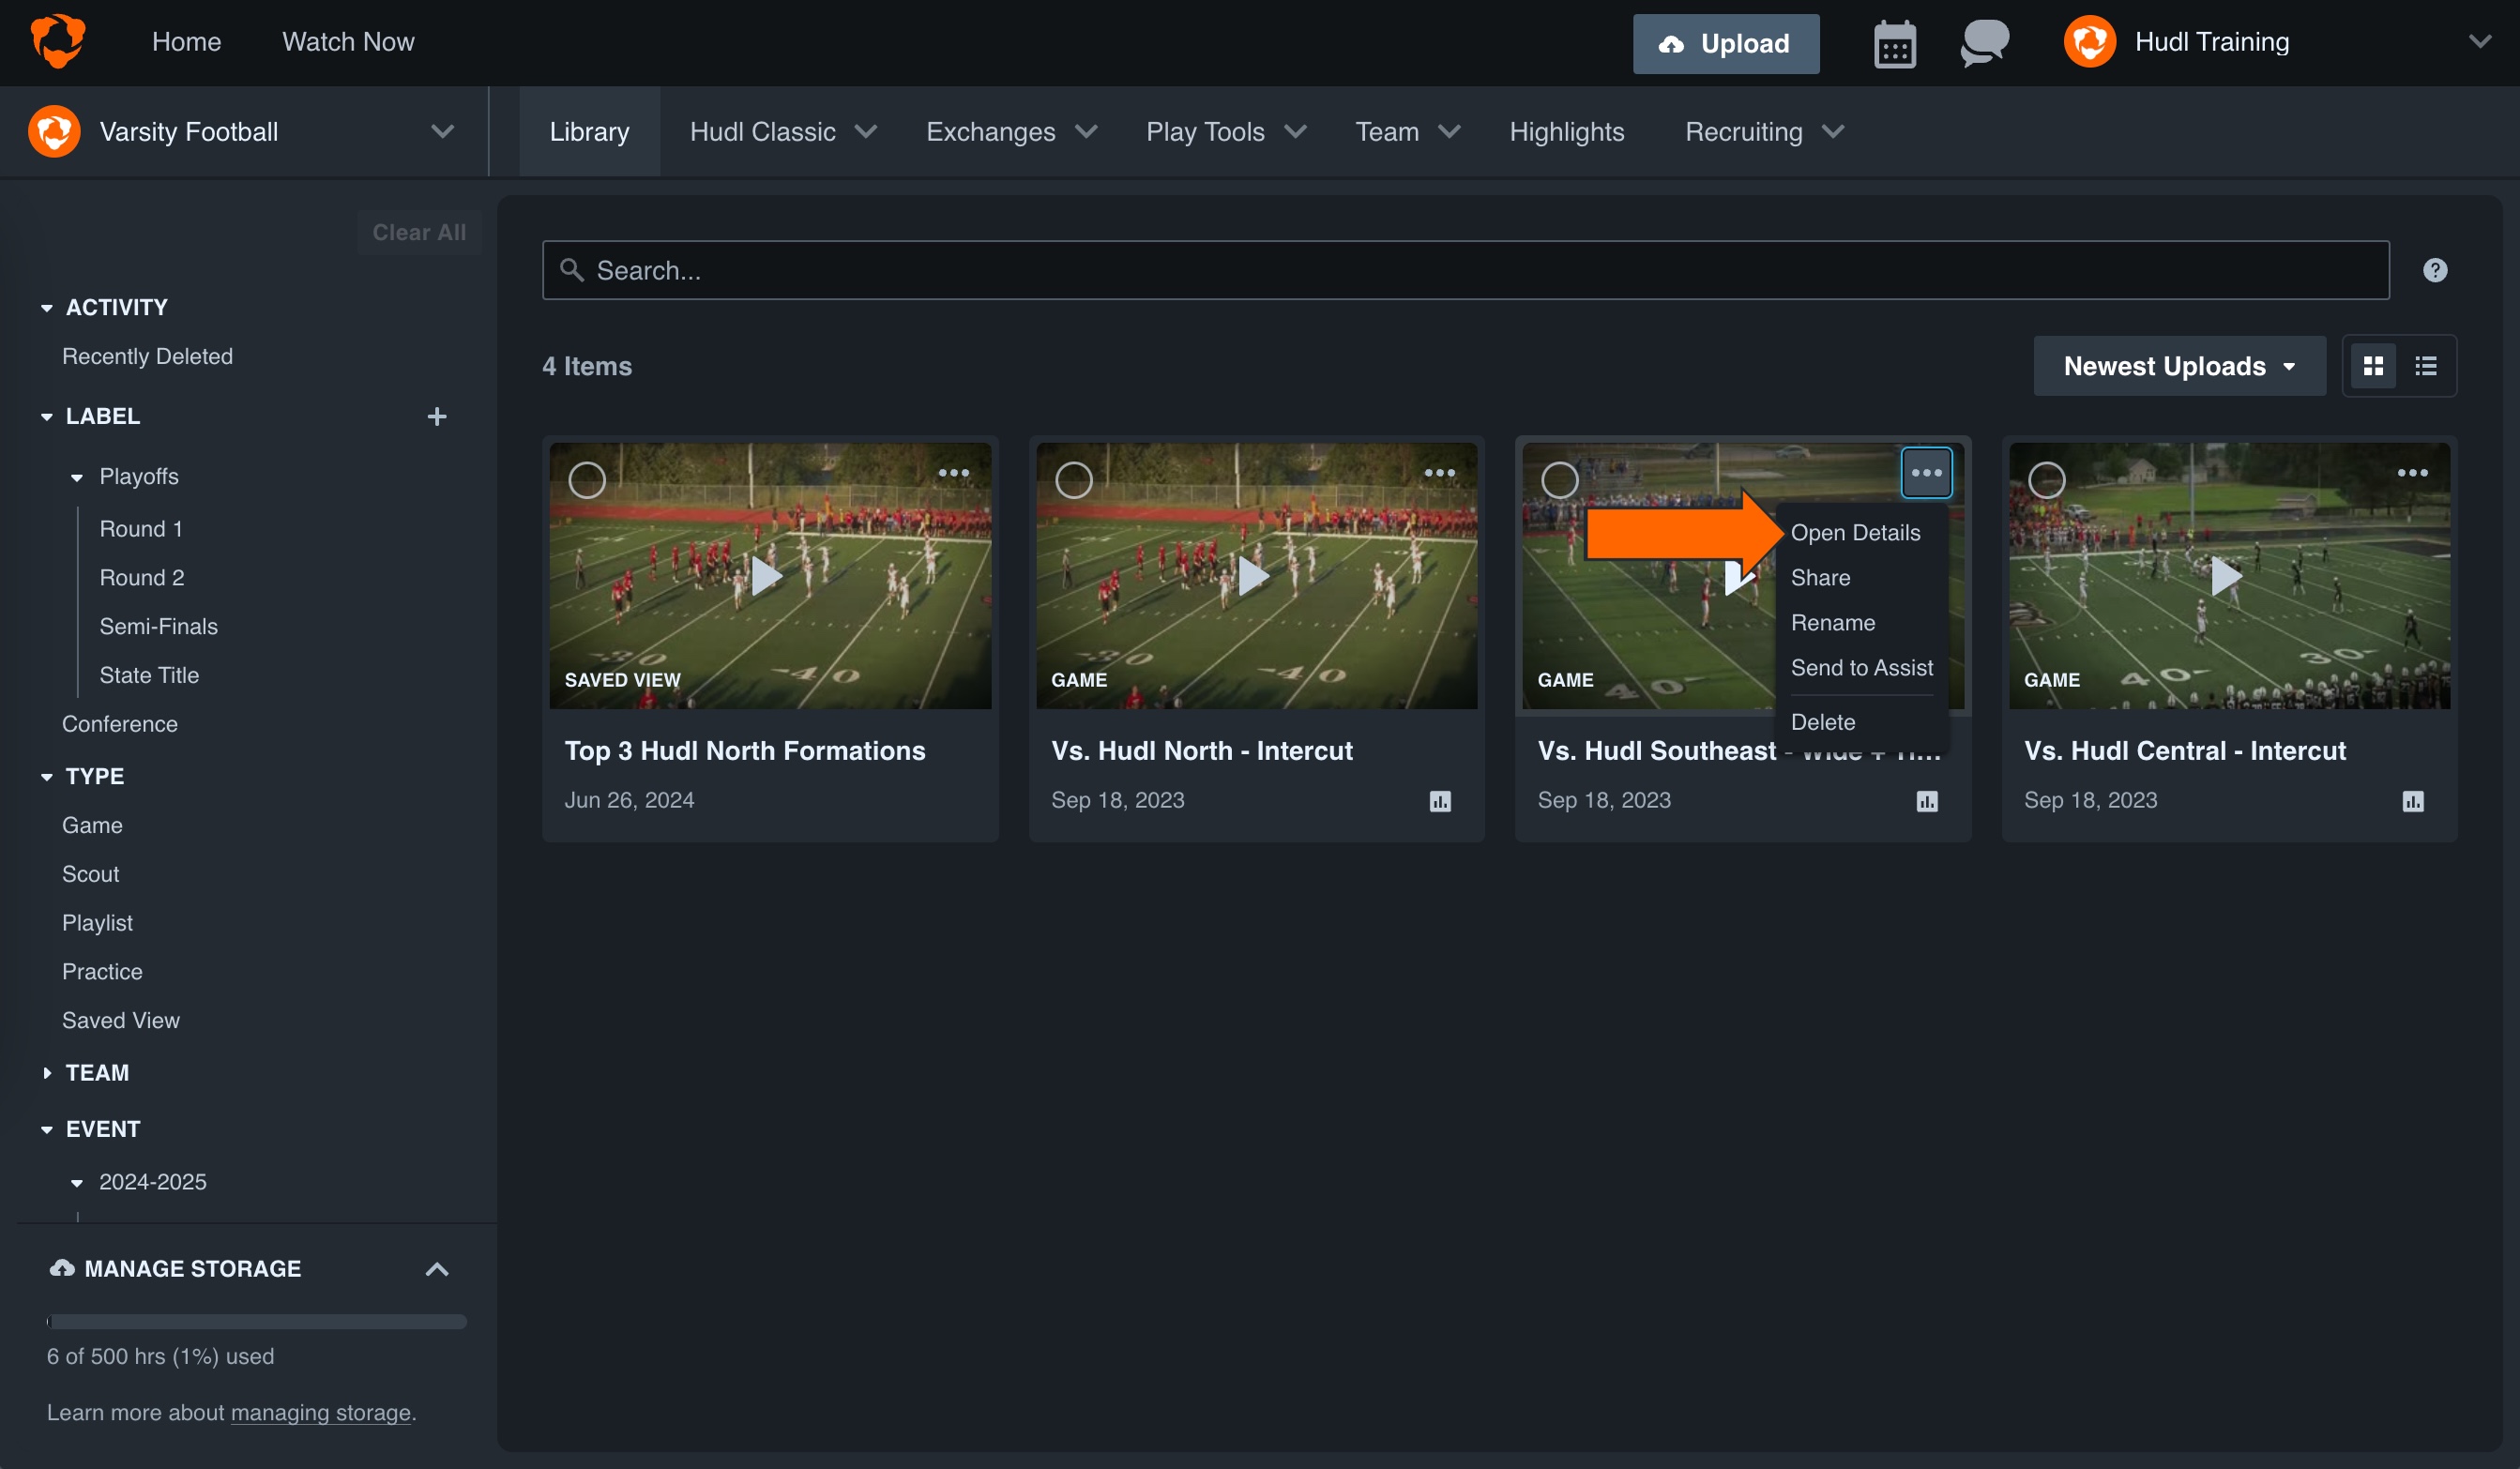
Task: Open the three-dot menu on Top 3 Hudl North Formations
Action: 954,472
